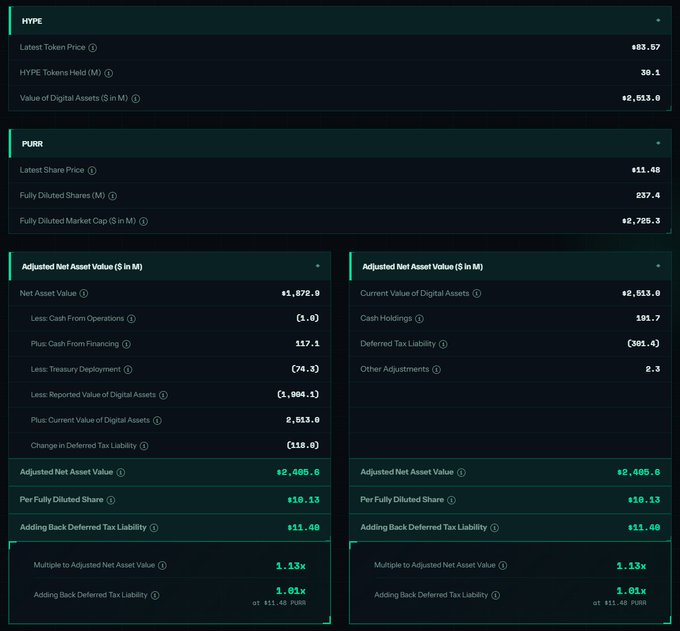This screenshot has width=680, height=631.
Task: Select right panel $10.13 per share value
Action: click(644, 500)
